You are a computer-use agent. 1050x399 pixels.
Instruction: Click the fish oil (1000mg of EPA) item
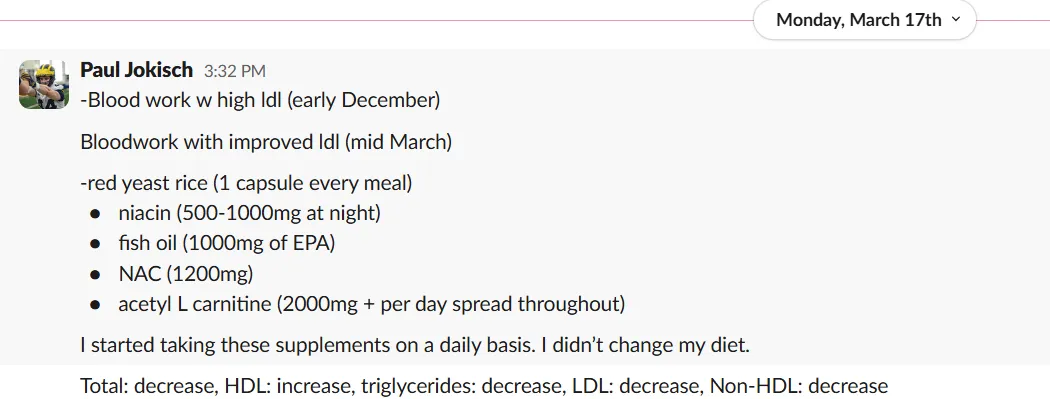click(227, 243)
